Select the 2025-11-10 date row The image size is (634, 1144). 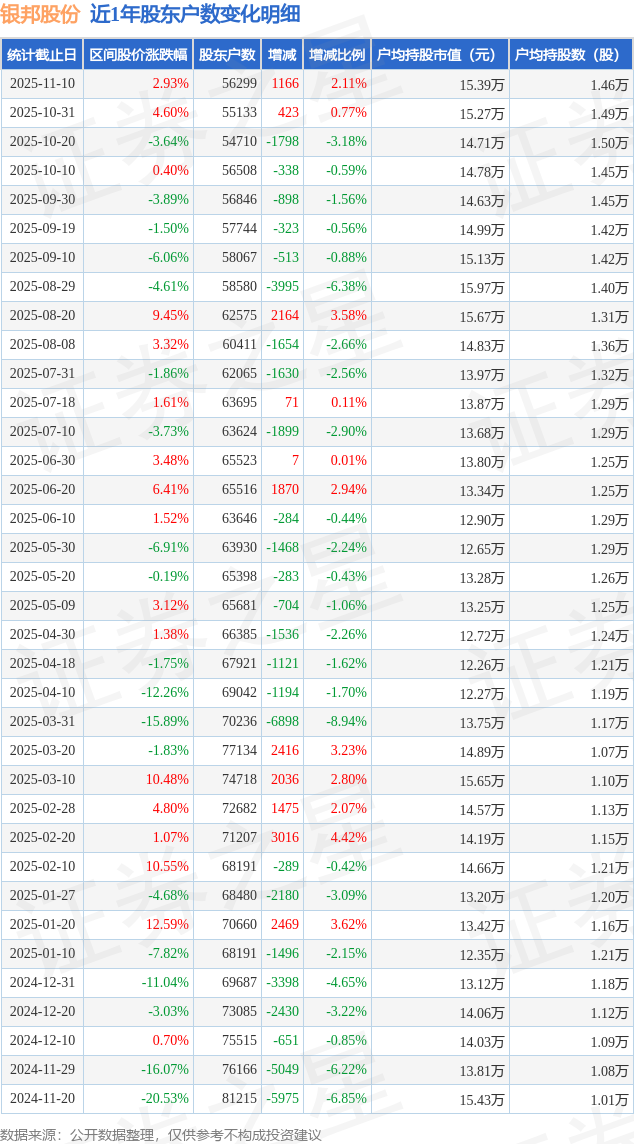[x=42, y=84]
